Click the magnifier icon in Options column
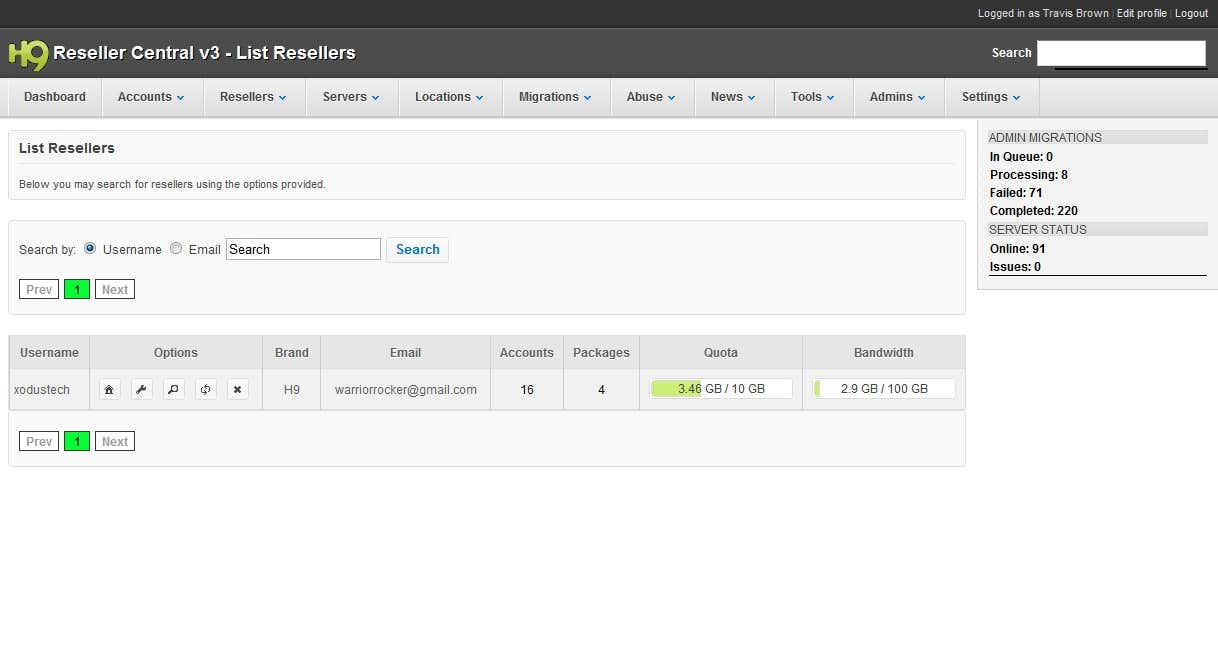Viewport: 1218px width, 655px height. click(174, 390)
